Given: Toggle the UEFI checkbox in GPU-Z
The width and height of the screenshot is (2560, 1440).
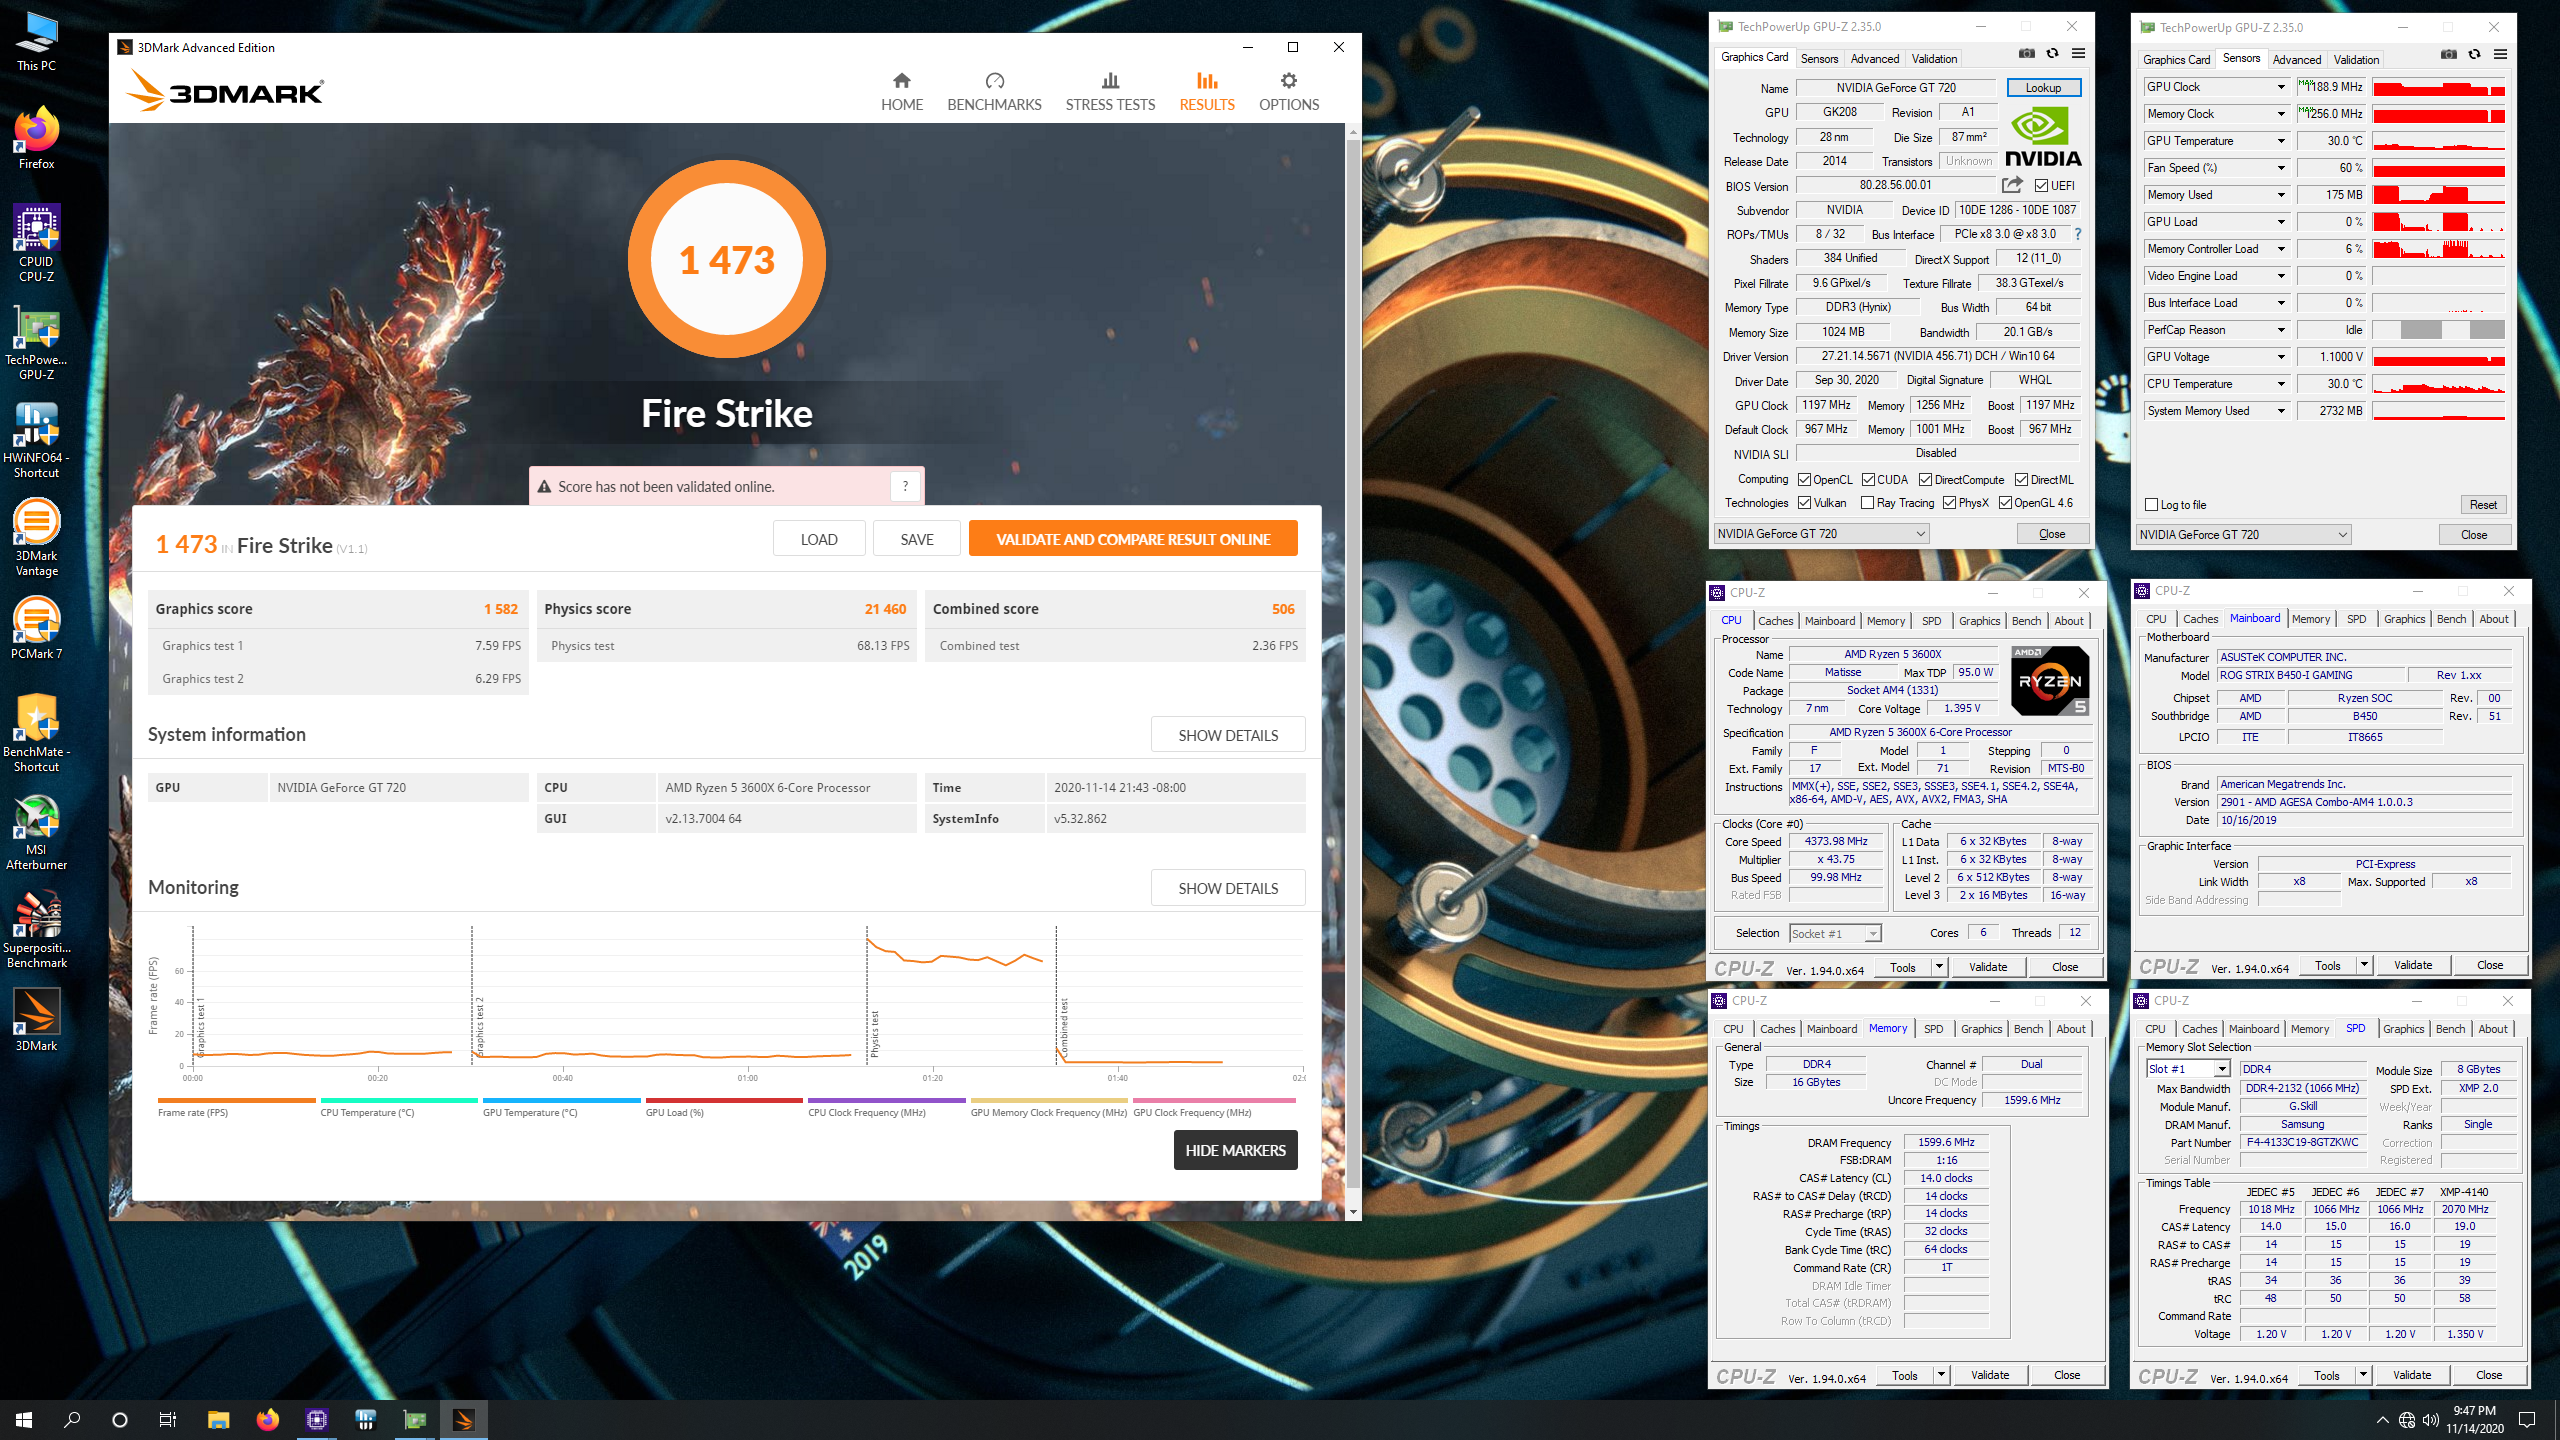Looking at the screenshot, I should click(2041, 186).
